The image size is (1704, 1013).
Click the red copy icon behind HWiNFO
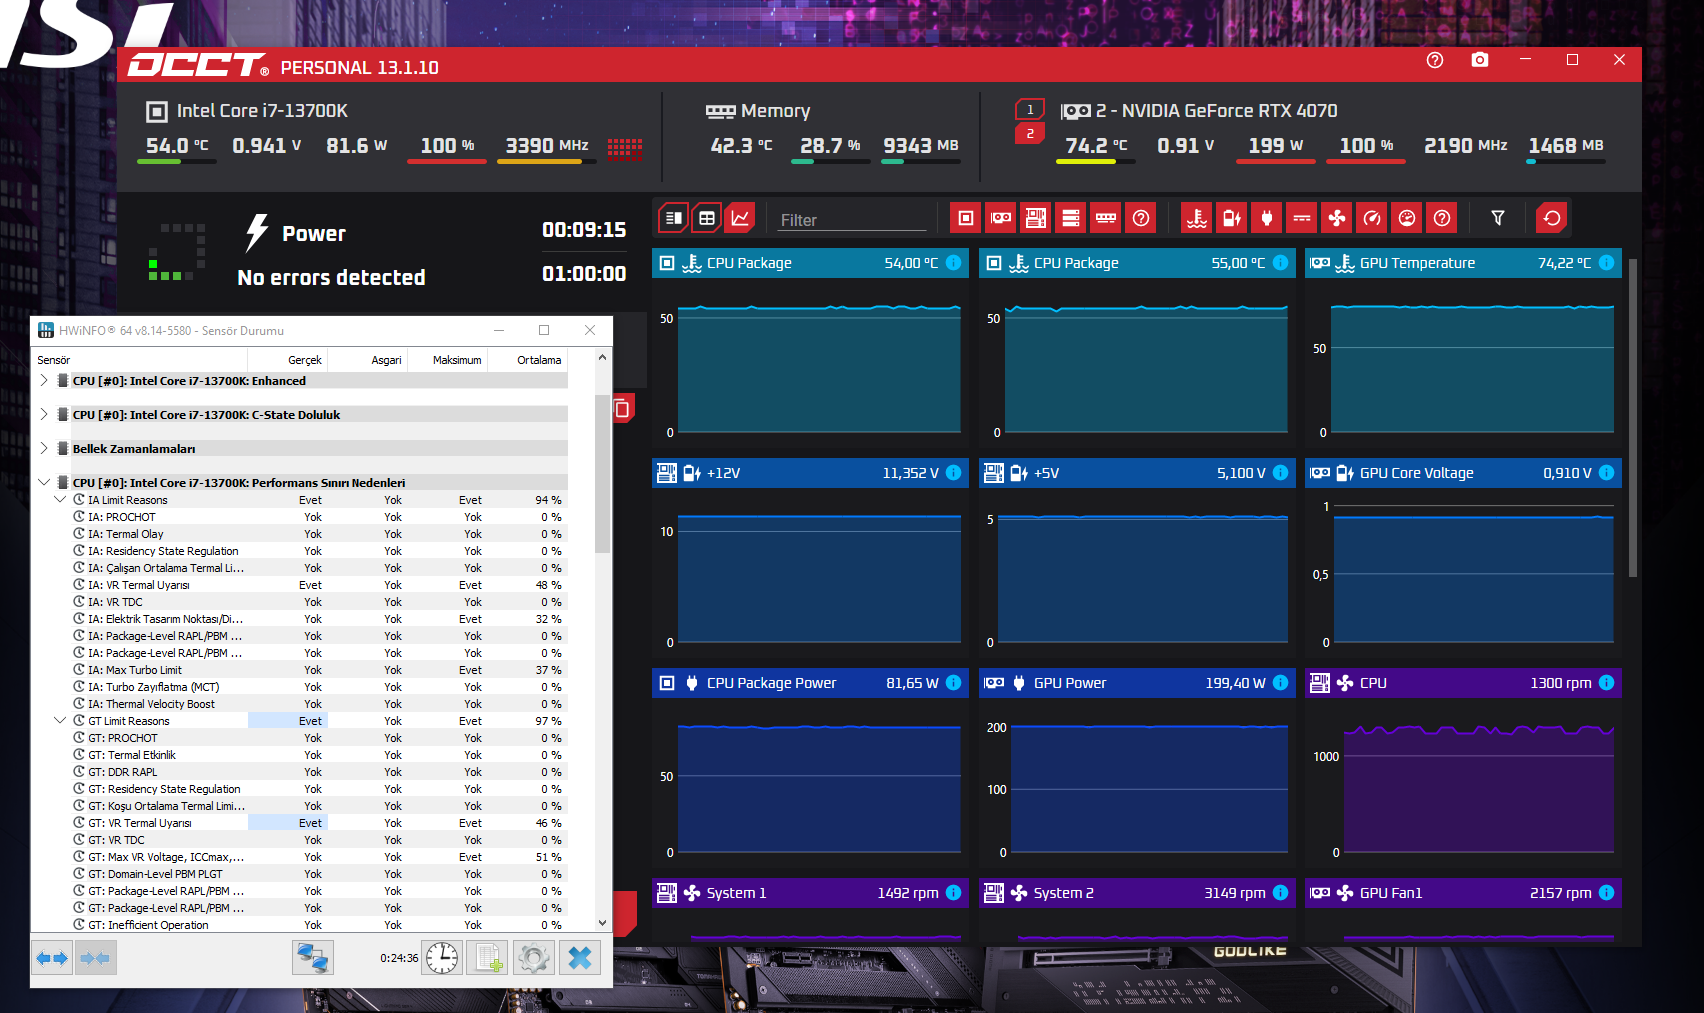622,408
